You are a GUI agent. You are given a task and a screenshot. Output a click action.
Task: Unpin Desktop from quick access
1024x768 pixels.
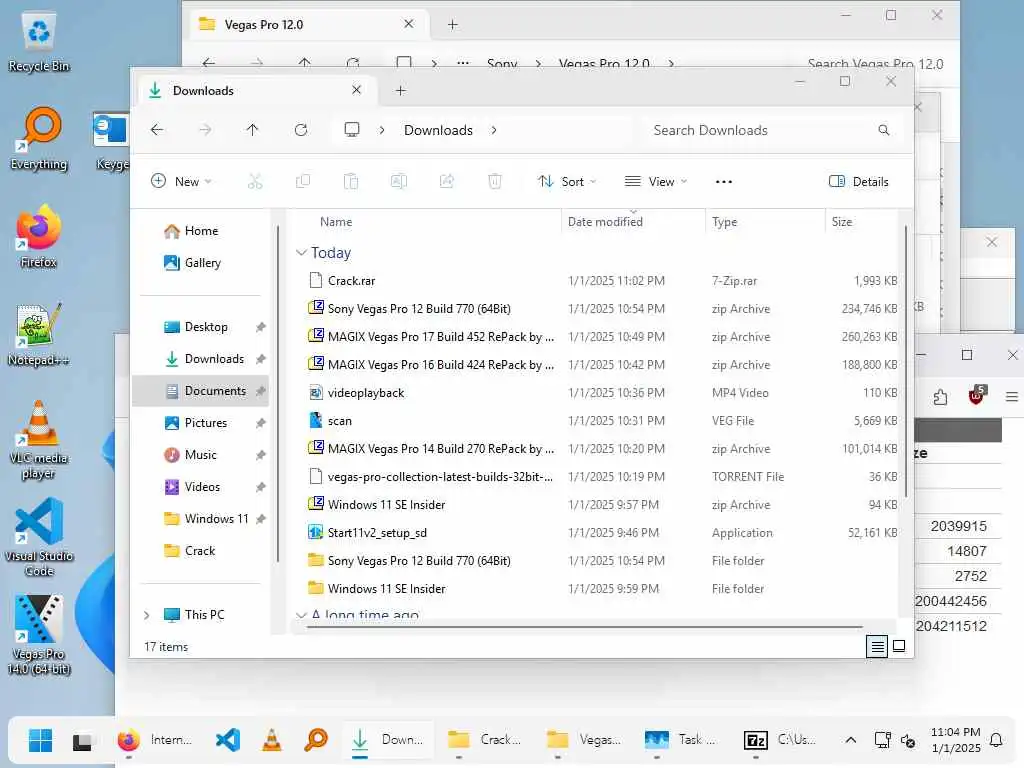261,327
